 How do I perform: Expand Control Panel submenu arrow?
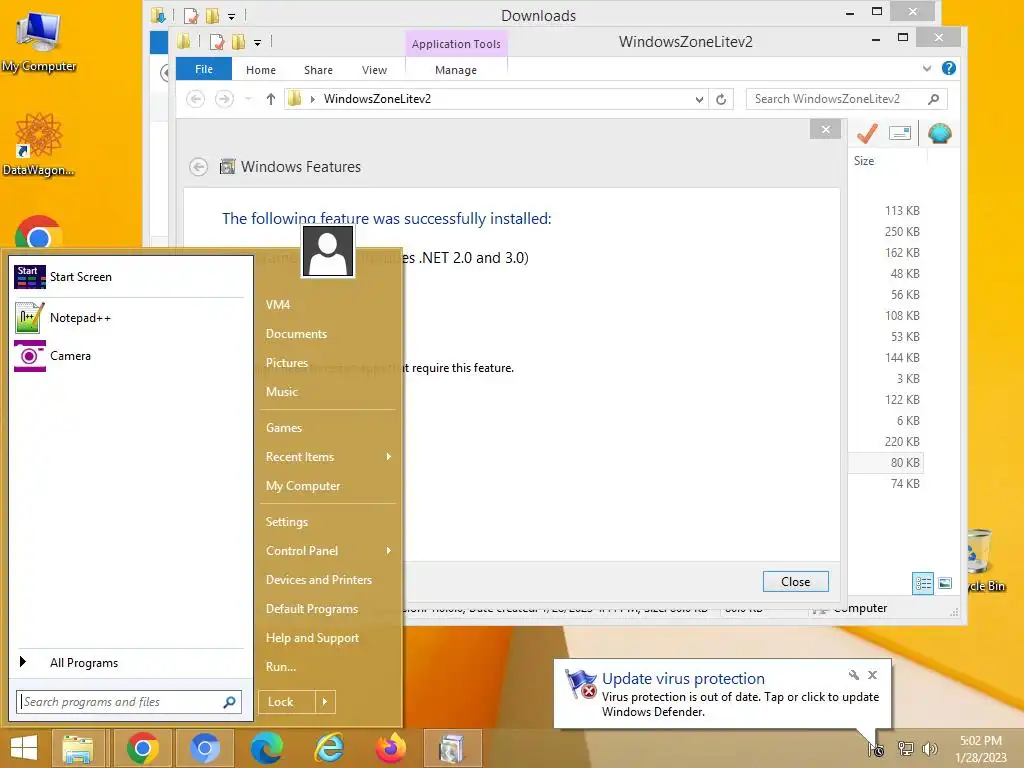pos(389,551)
